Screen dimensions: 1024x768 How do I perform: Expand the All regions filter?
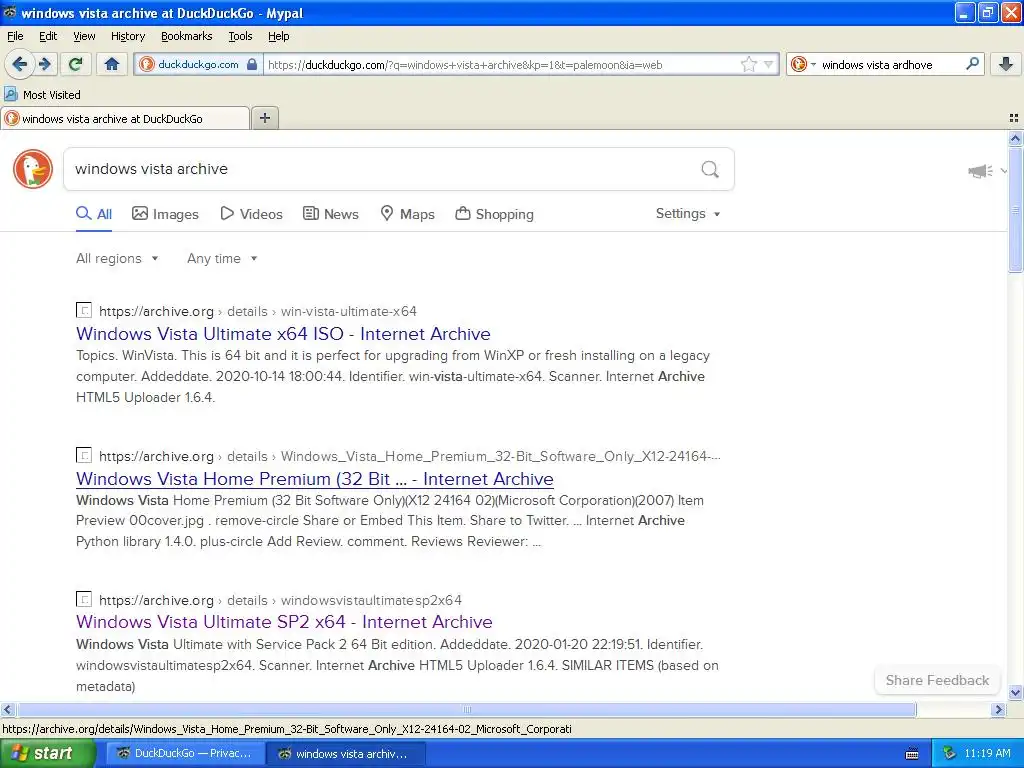(x=117, y=259)
